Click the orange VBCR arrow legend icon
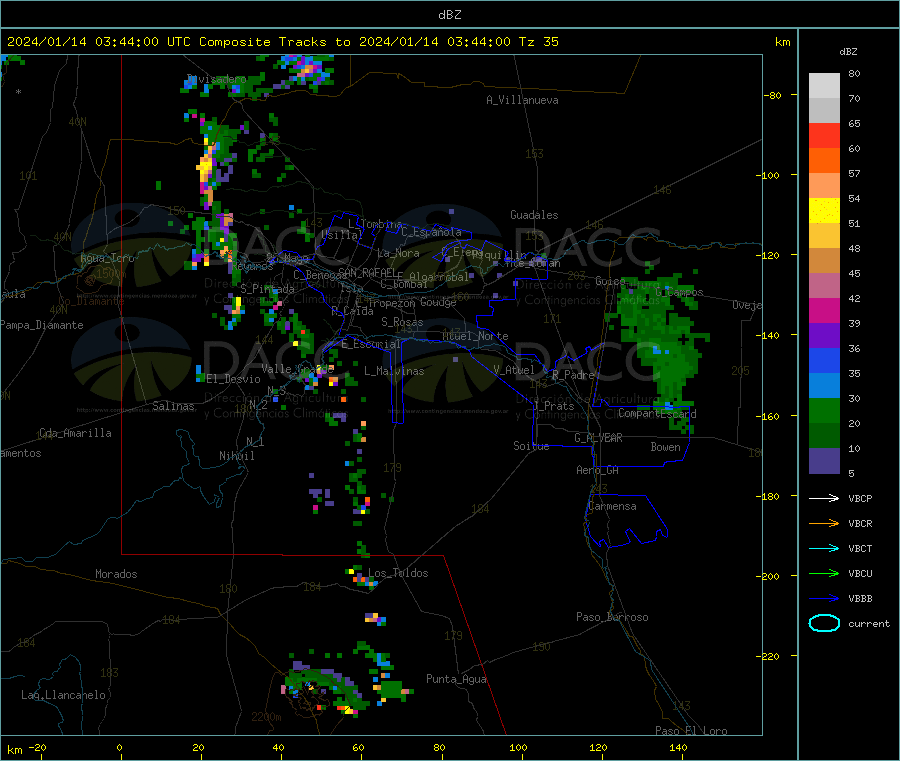This screenshot has width=900, height=761. (824, 523)
